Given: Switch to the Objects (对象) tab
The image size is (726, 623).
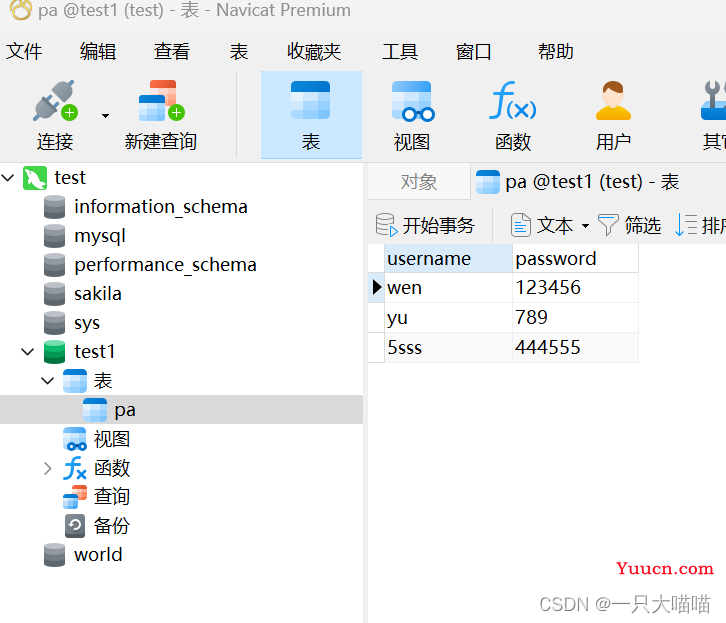Looking at the screenshot, I should [419, 182].
